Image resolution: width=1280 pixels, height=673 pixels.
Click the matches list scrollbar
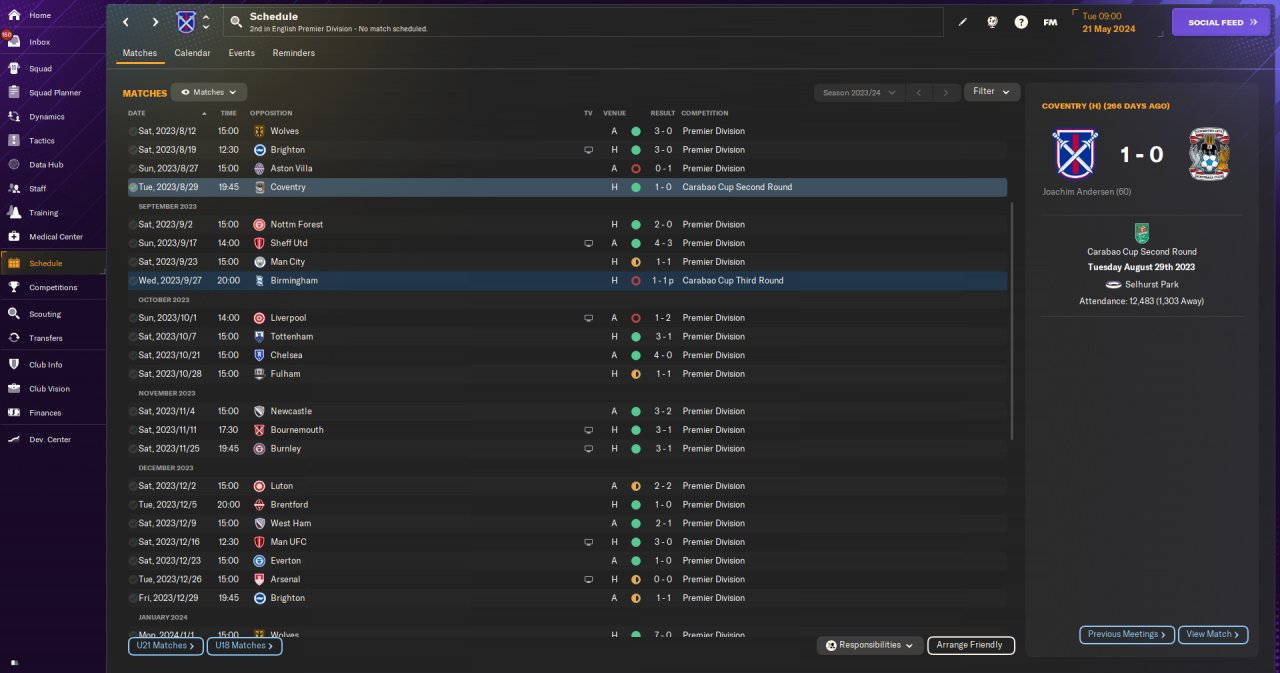tap(1012, 320)
